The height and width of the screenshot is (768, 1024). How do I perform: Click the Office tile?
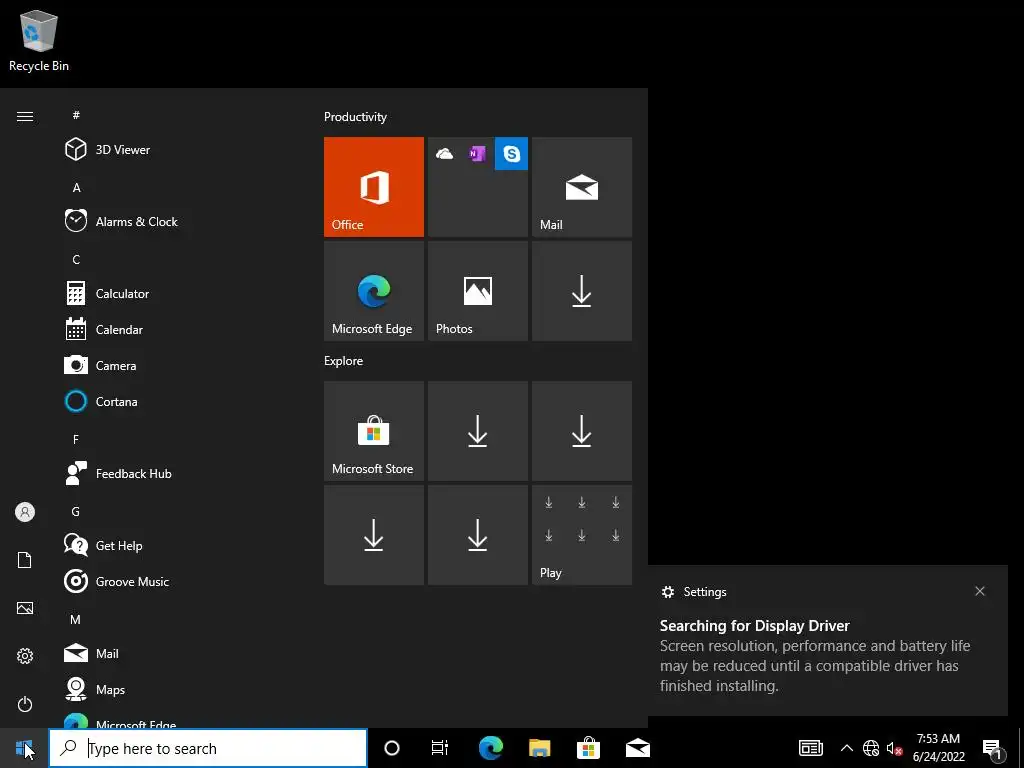click(x=374, y=187)
